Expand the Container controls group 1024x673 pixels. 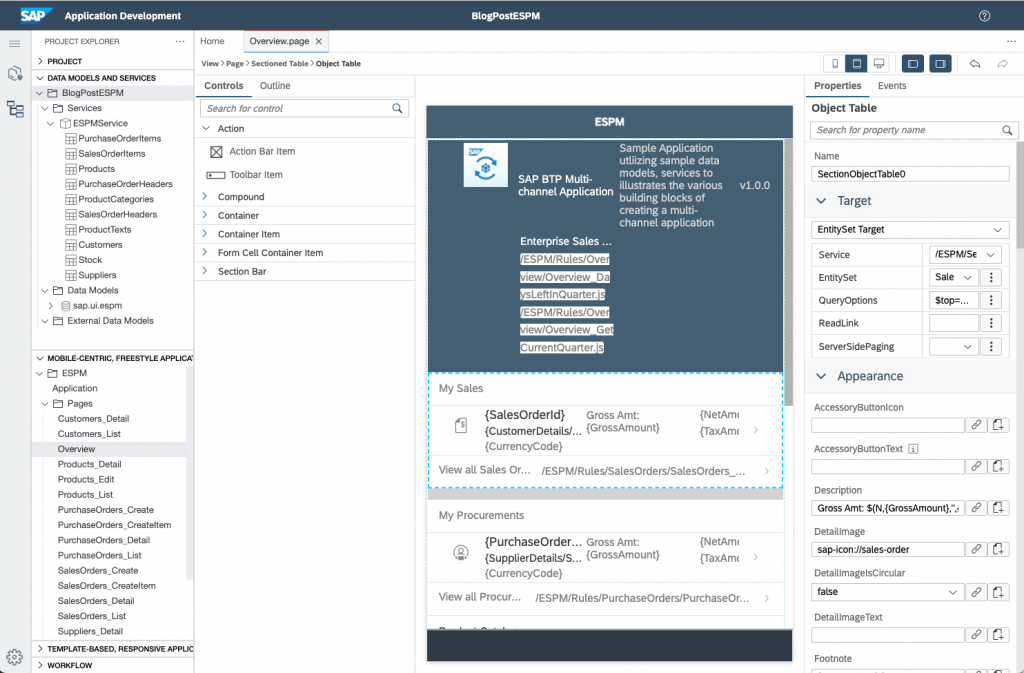205,215
